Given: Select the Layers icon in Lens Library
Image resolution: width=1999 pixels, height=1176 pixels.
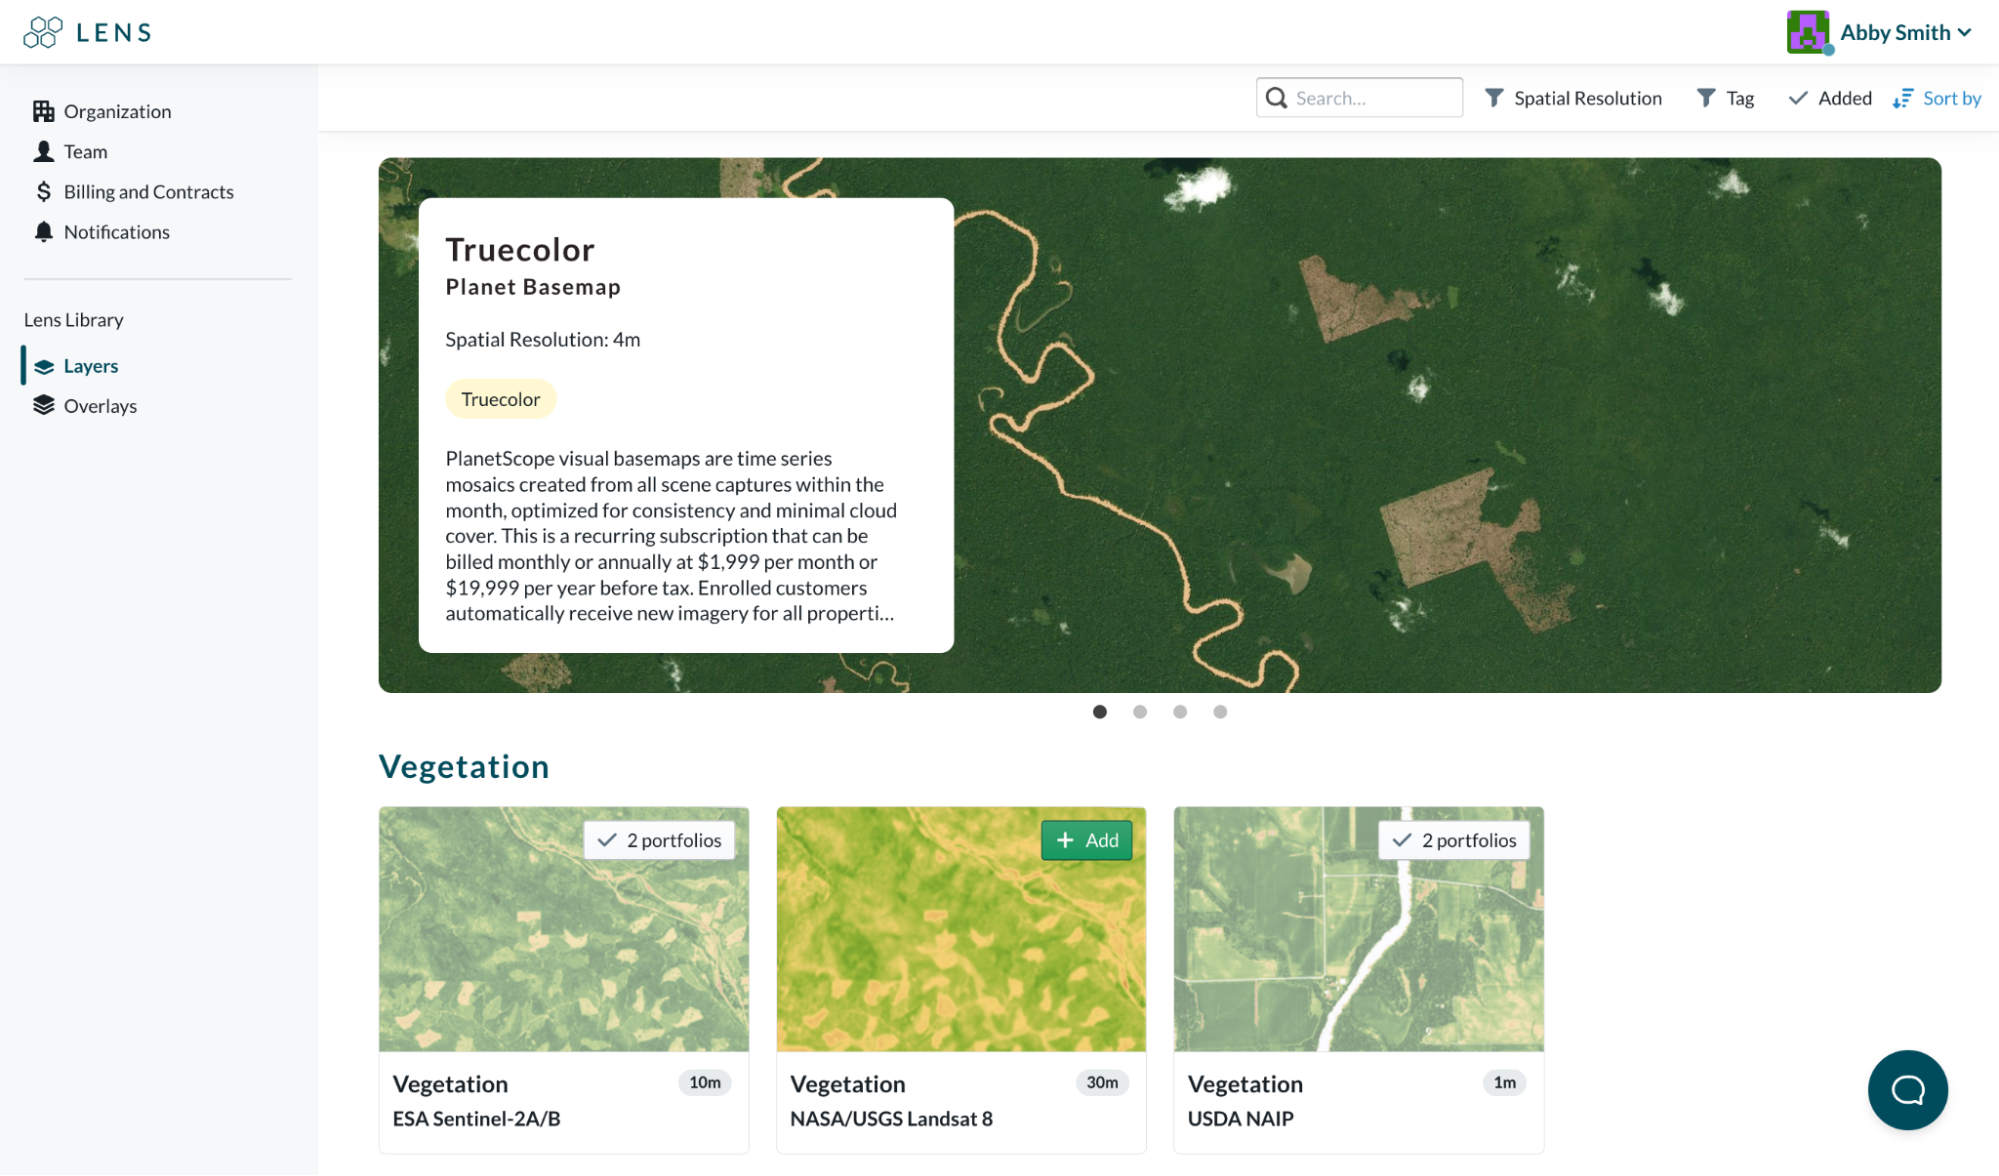Looking at the screenshot, I should pyautogui.click(x=44, y=365).
